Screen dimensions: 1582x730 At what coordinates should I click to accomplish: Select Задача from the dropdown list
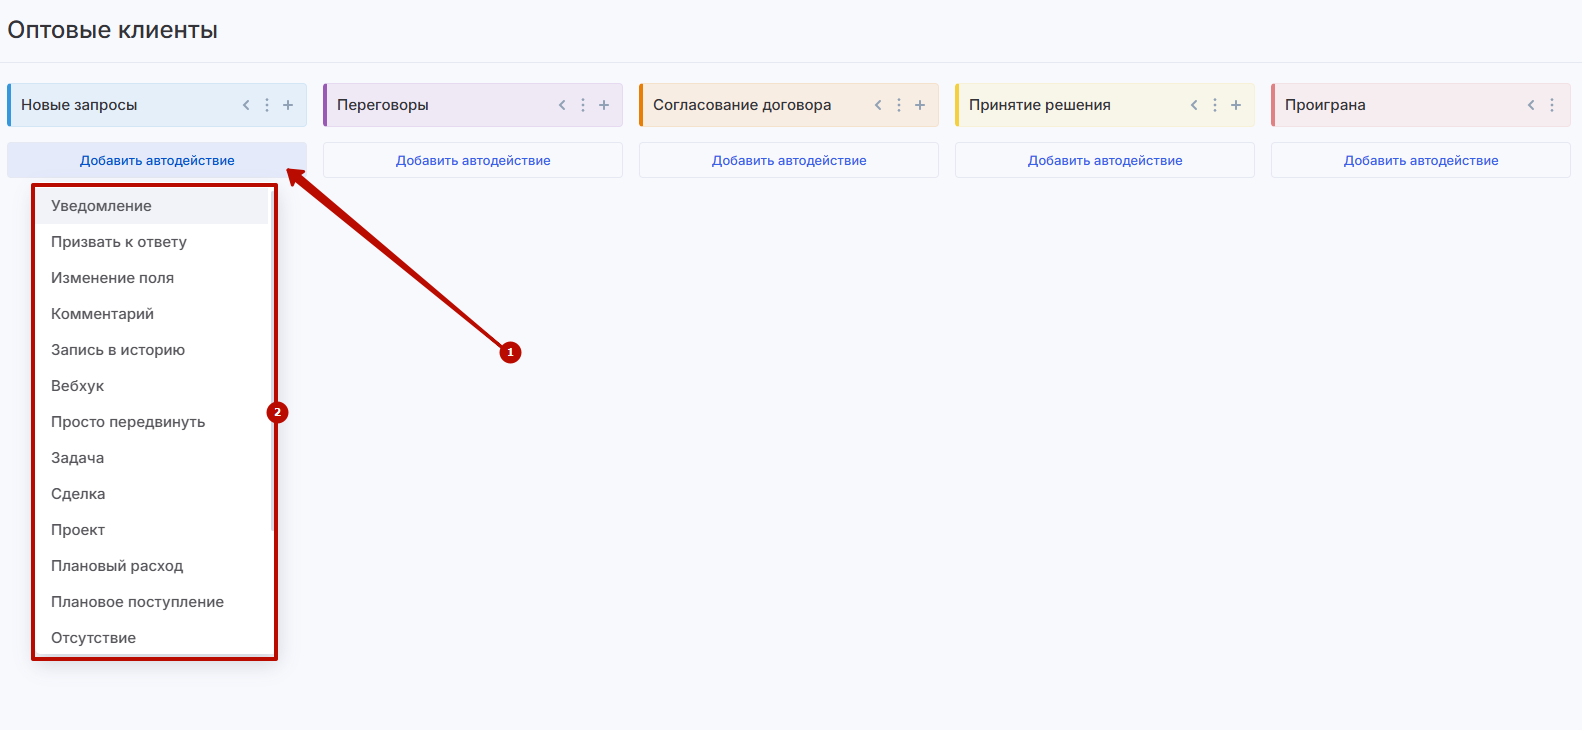(77, 458)
